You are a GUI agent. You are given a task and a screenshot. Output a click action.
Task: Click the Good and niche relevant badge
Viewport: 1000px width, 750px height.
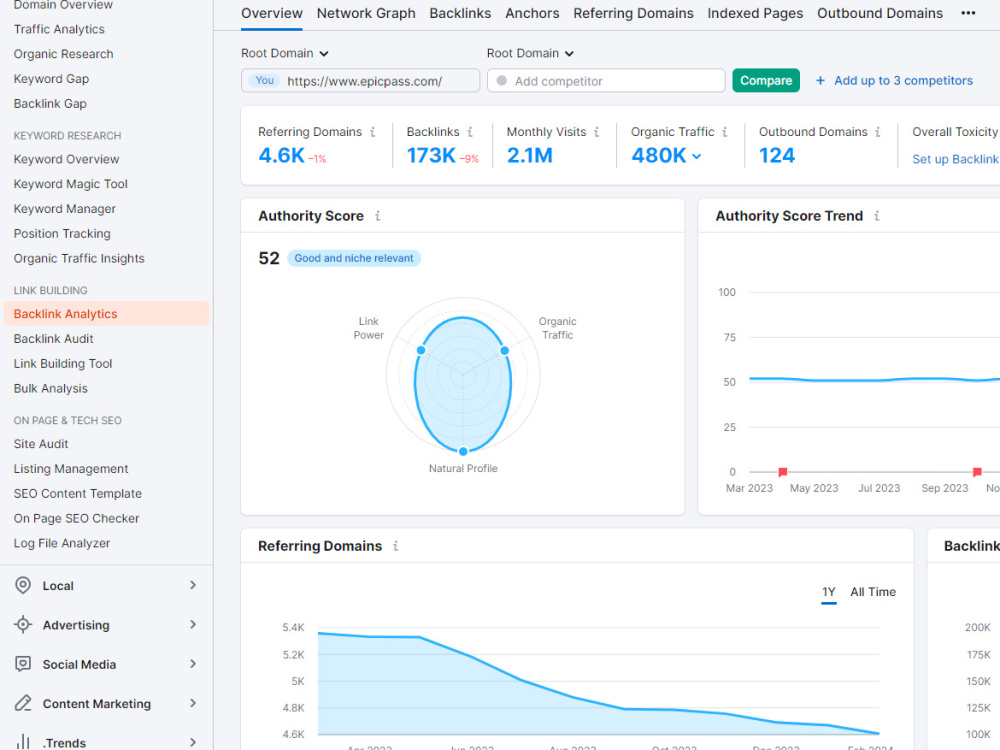point(354,258)
